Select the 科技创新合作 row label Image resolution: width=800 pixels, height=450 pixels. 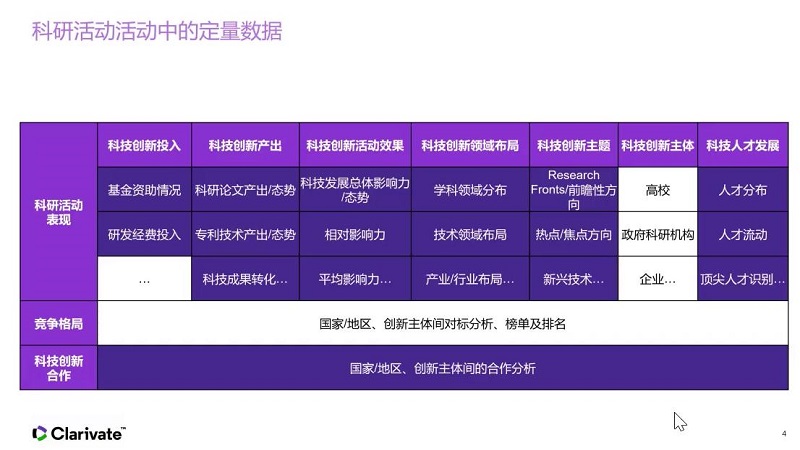pyautogui.click(x=58, y=367)
